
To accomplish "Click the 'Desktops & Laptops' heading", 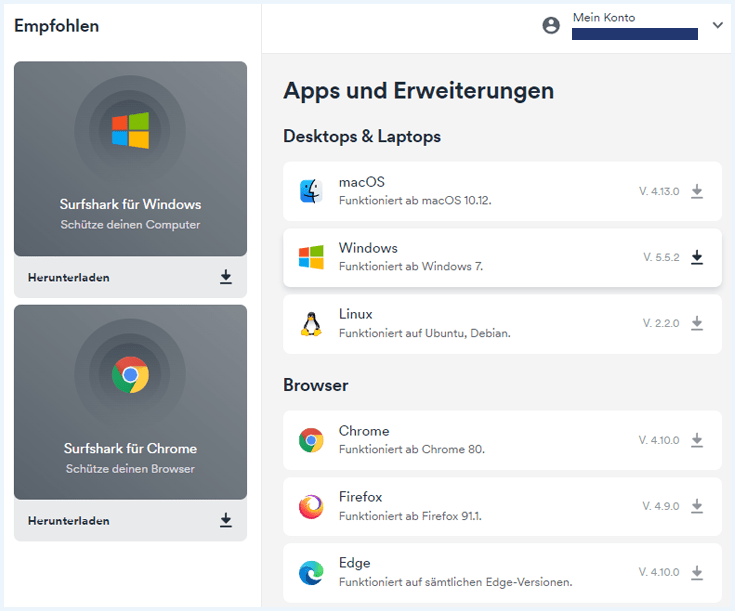I will click(x=362, y=136).
